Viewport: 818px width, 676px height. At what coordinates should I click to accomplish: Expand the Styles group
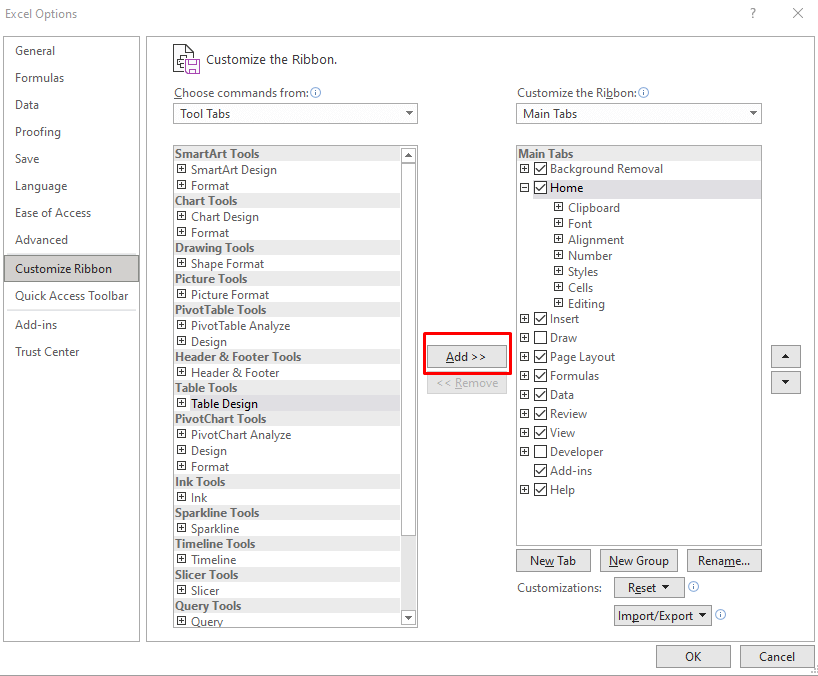pyautogui.click(x=558, y=271)
